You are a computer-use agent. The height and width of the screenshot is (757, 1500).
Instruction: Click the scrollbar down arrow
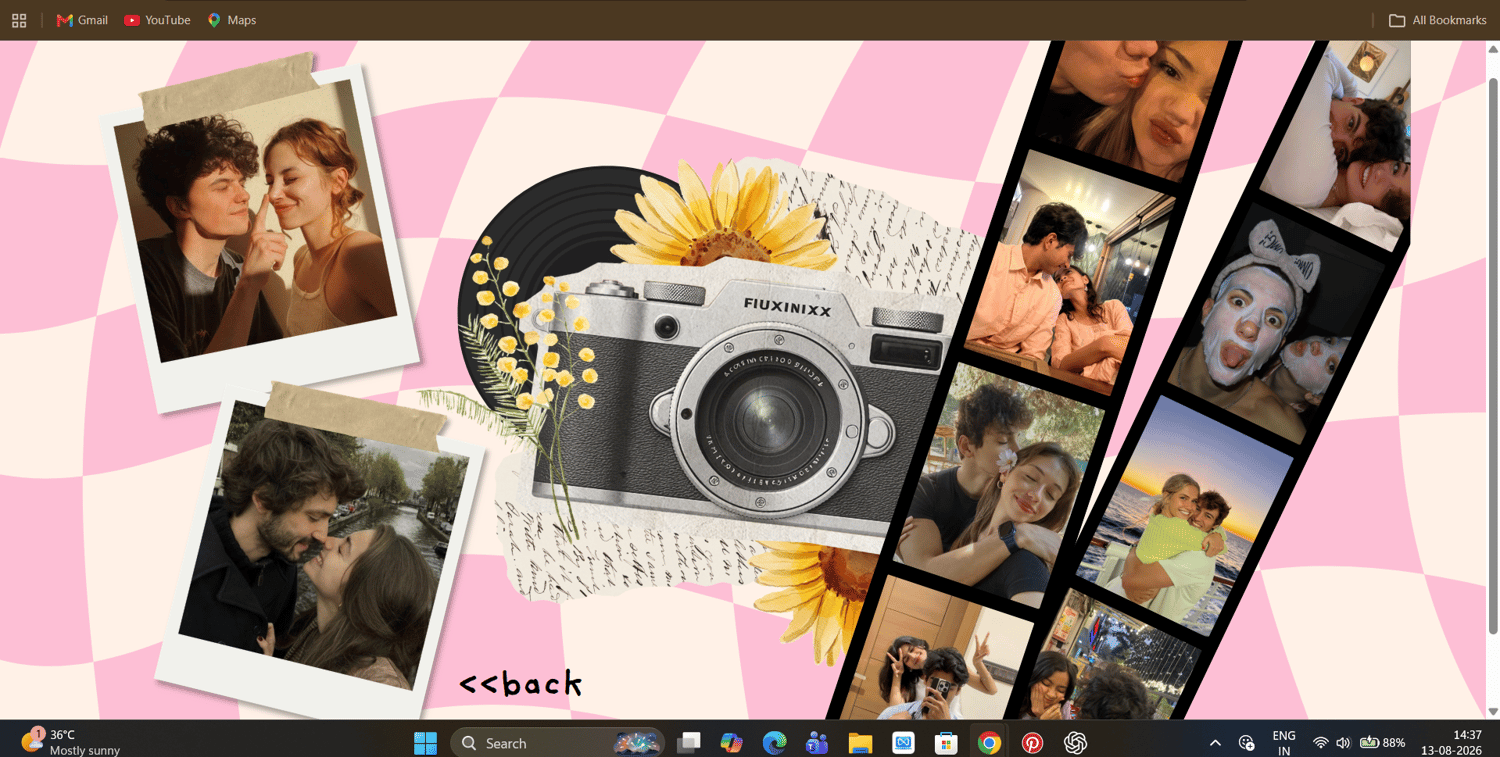point(1493,712)
